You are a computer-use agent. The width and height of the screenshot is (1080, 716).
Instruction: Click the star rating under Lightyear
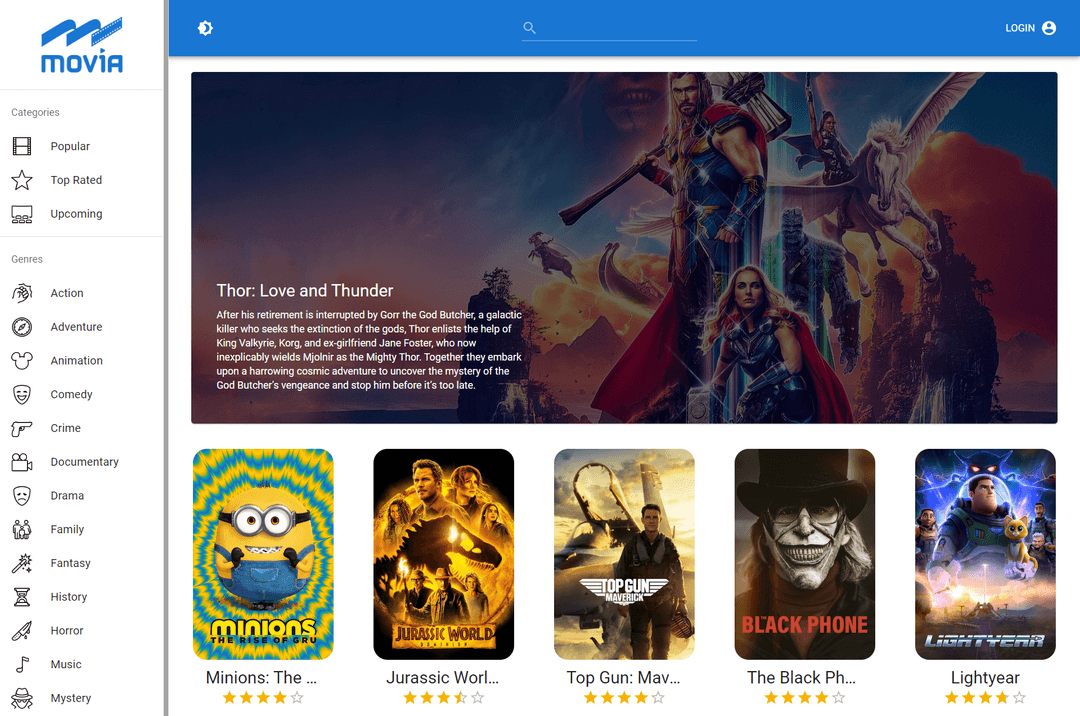coord(985,698)
